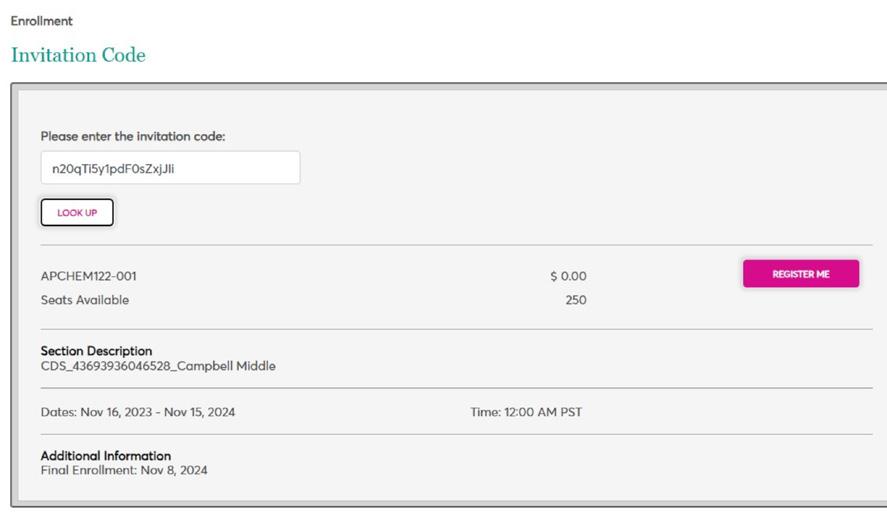Click the divider above Section Description
Image resolution: width=887 pixels, height=521 pixels.
[x=456, y=329]
